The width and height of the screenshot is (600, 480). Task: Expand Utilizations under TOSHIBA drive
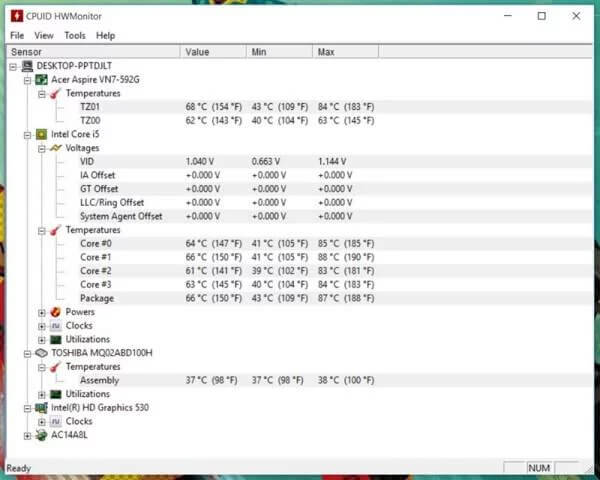(x=42, y=395)
